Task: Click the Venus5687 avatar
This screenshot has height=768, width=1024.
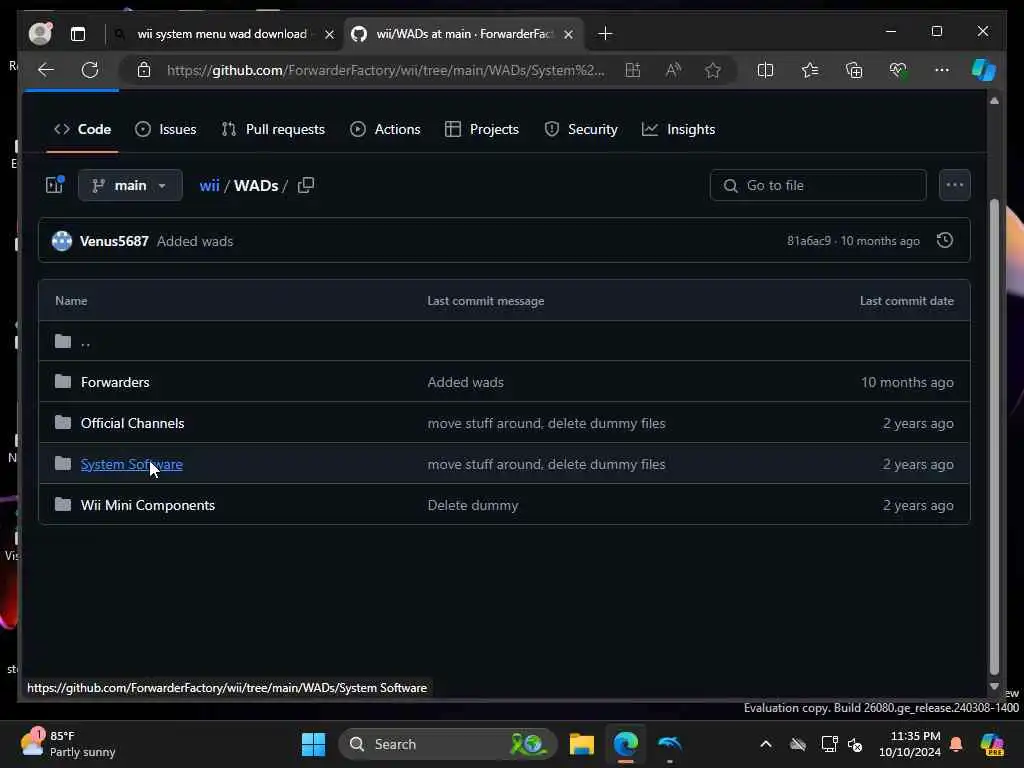Action: [62, 241]
